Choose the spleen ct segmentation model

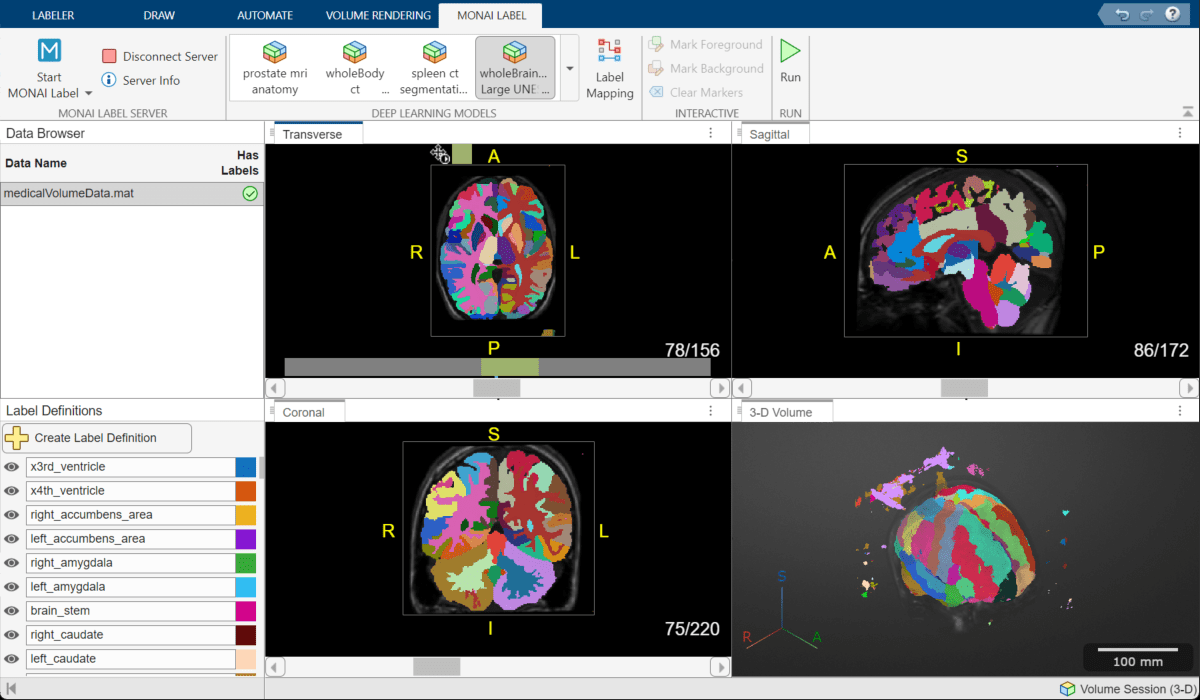pyautogui.click(x=434, y=65)
